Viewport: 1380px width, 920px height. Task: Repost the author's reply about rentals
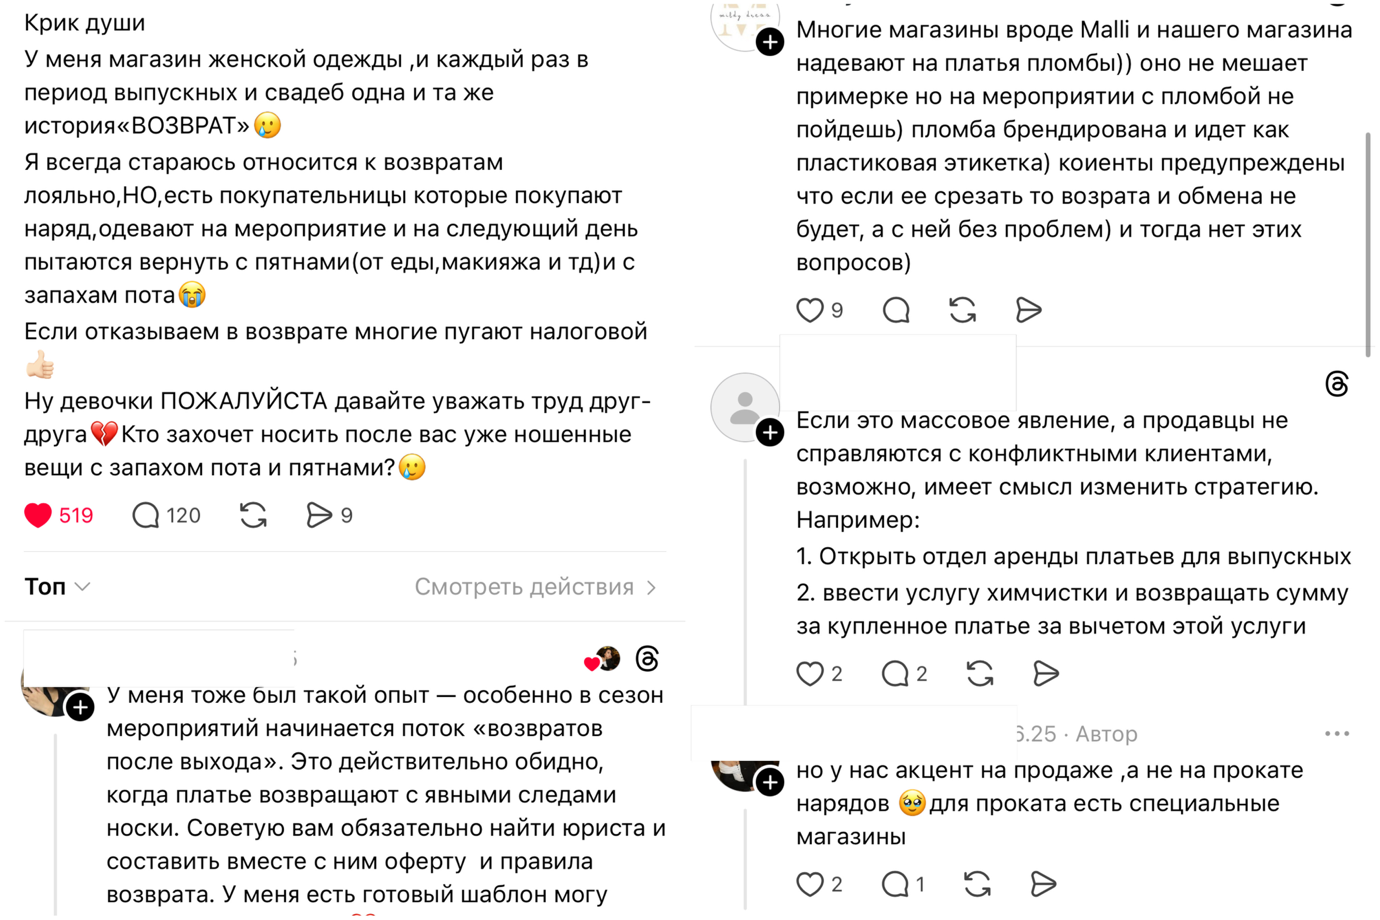pyautogui.click(x=977, y=884)
